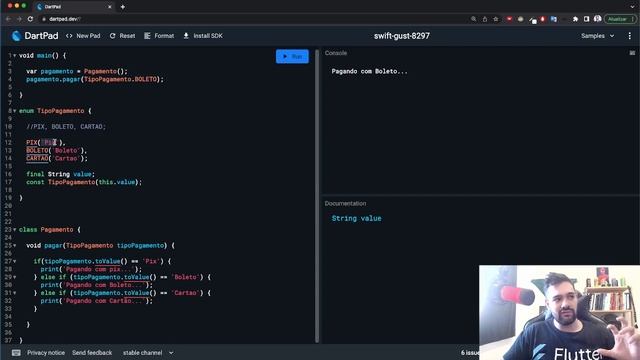
Task: Select the DartPad browser tab
Action: (73, 7)
